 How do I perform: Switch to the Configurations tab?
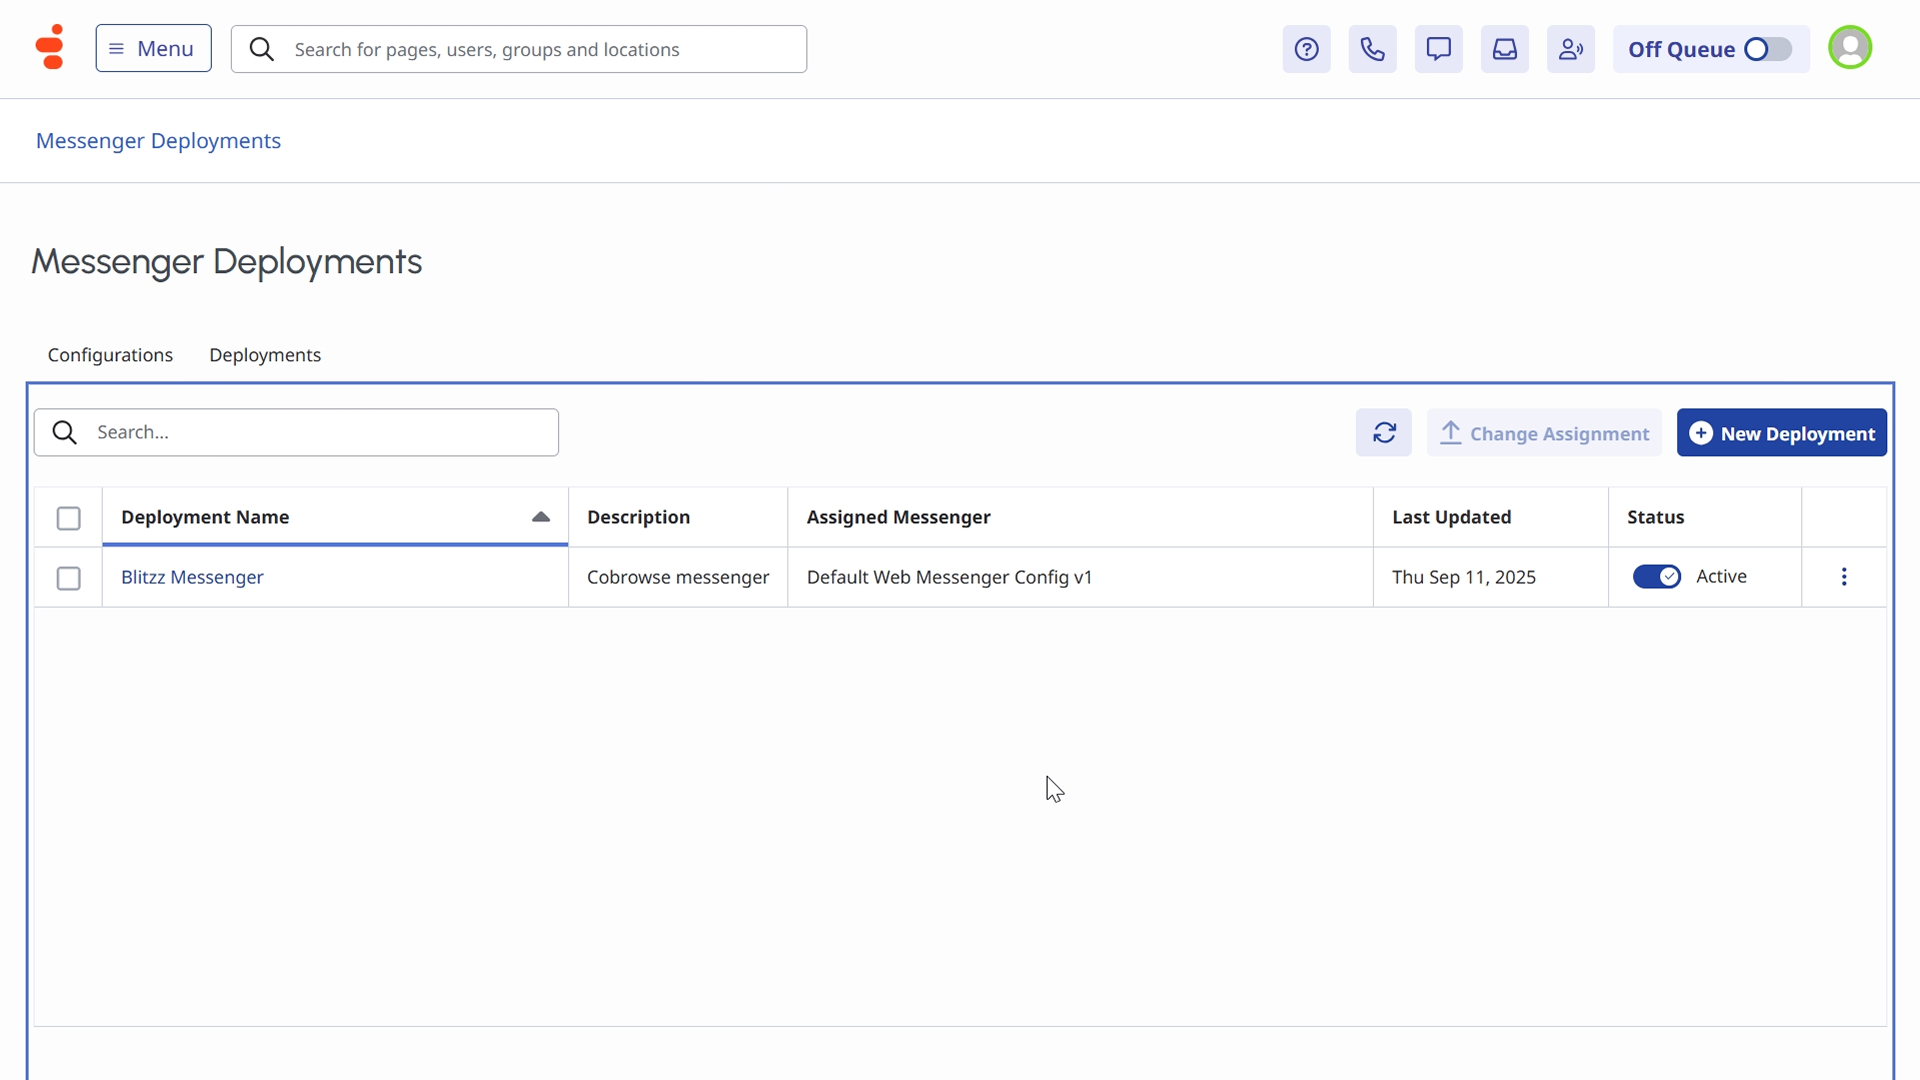tap(110, 355)
